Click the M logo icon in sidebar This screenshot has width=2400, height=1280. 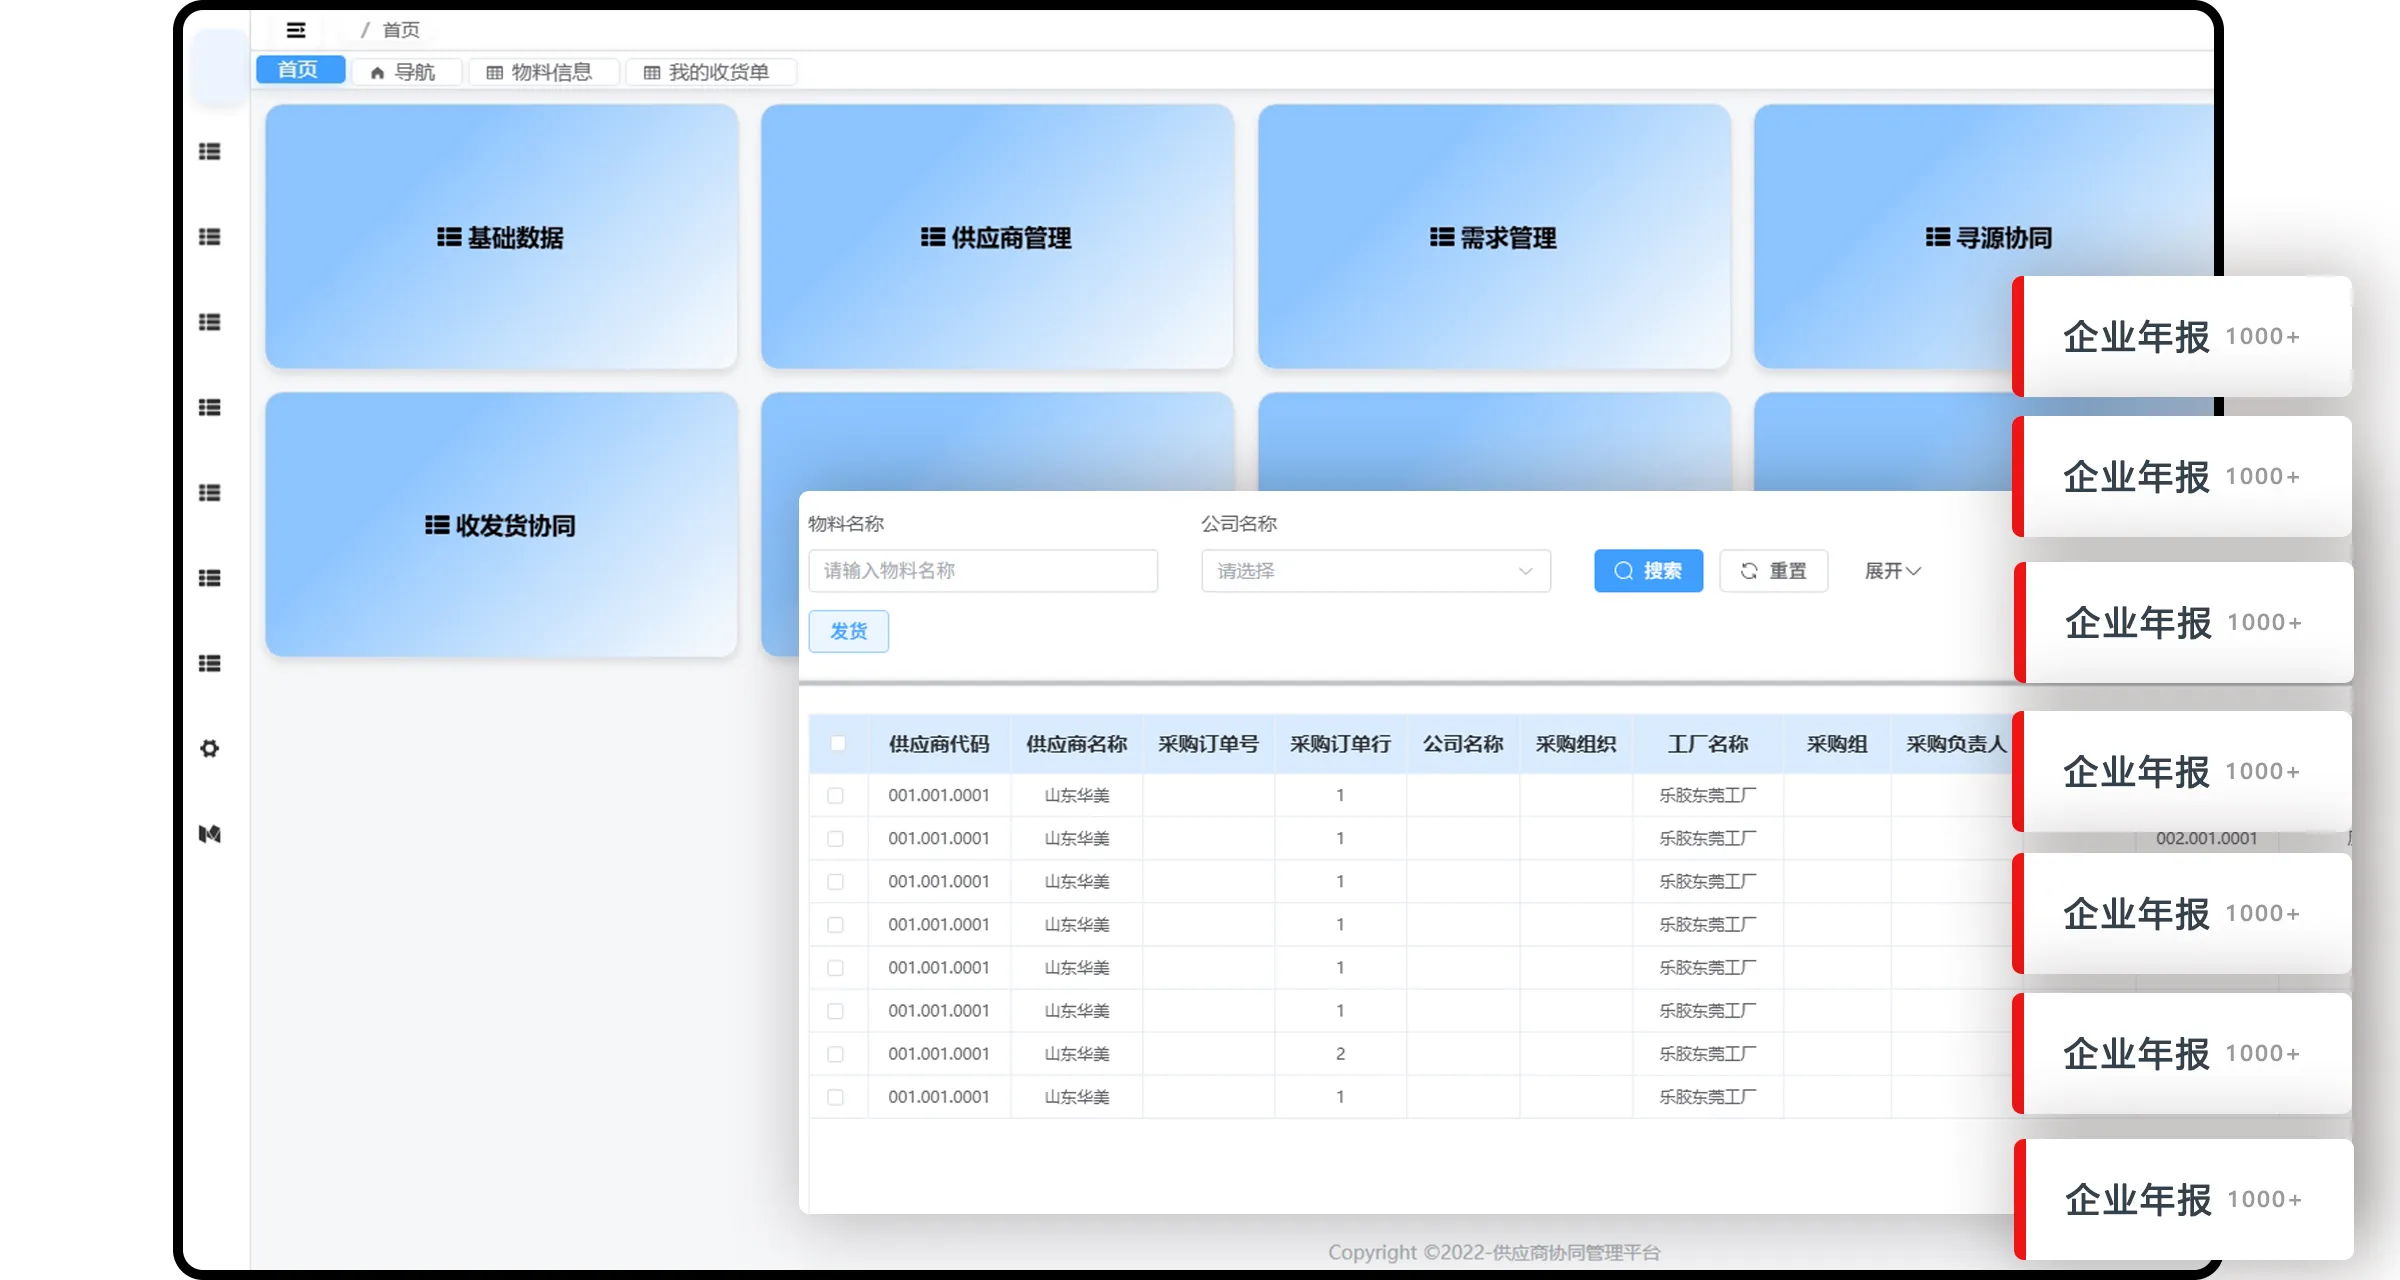pyautogui.click(x=210, y=834)
